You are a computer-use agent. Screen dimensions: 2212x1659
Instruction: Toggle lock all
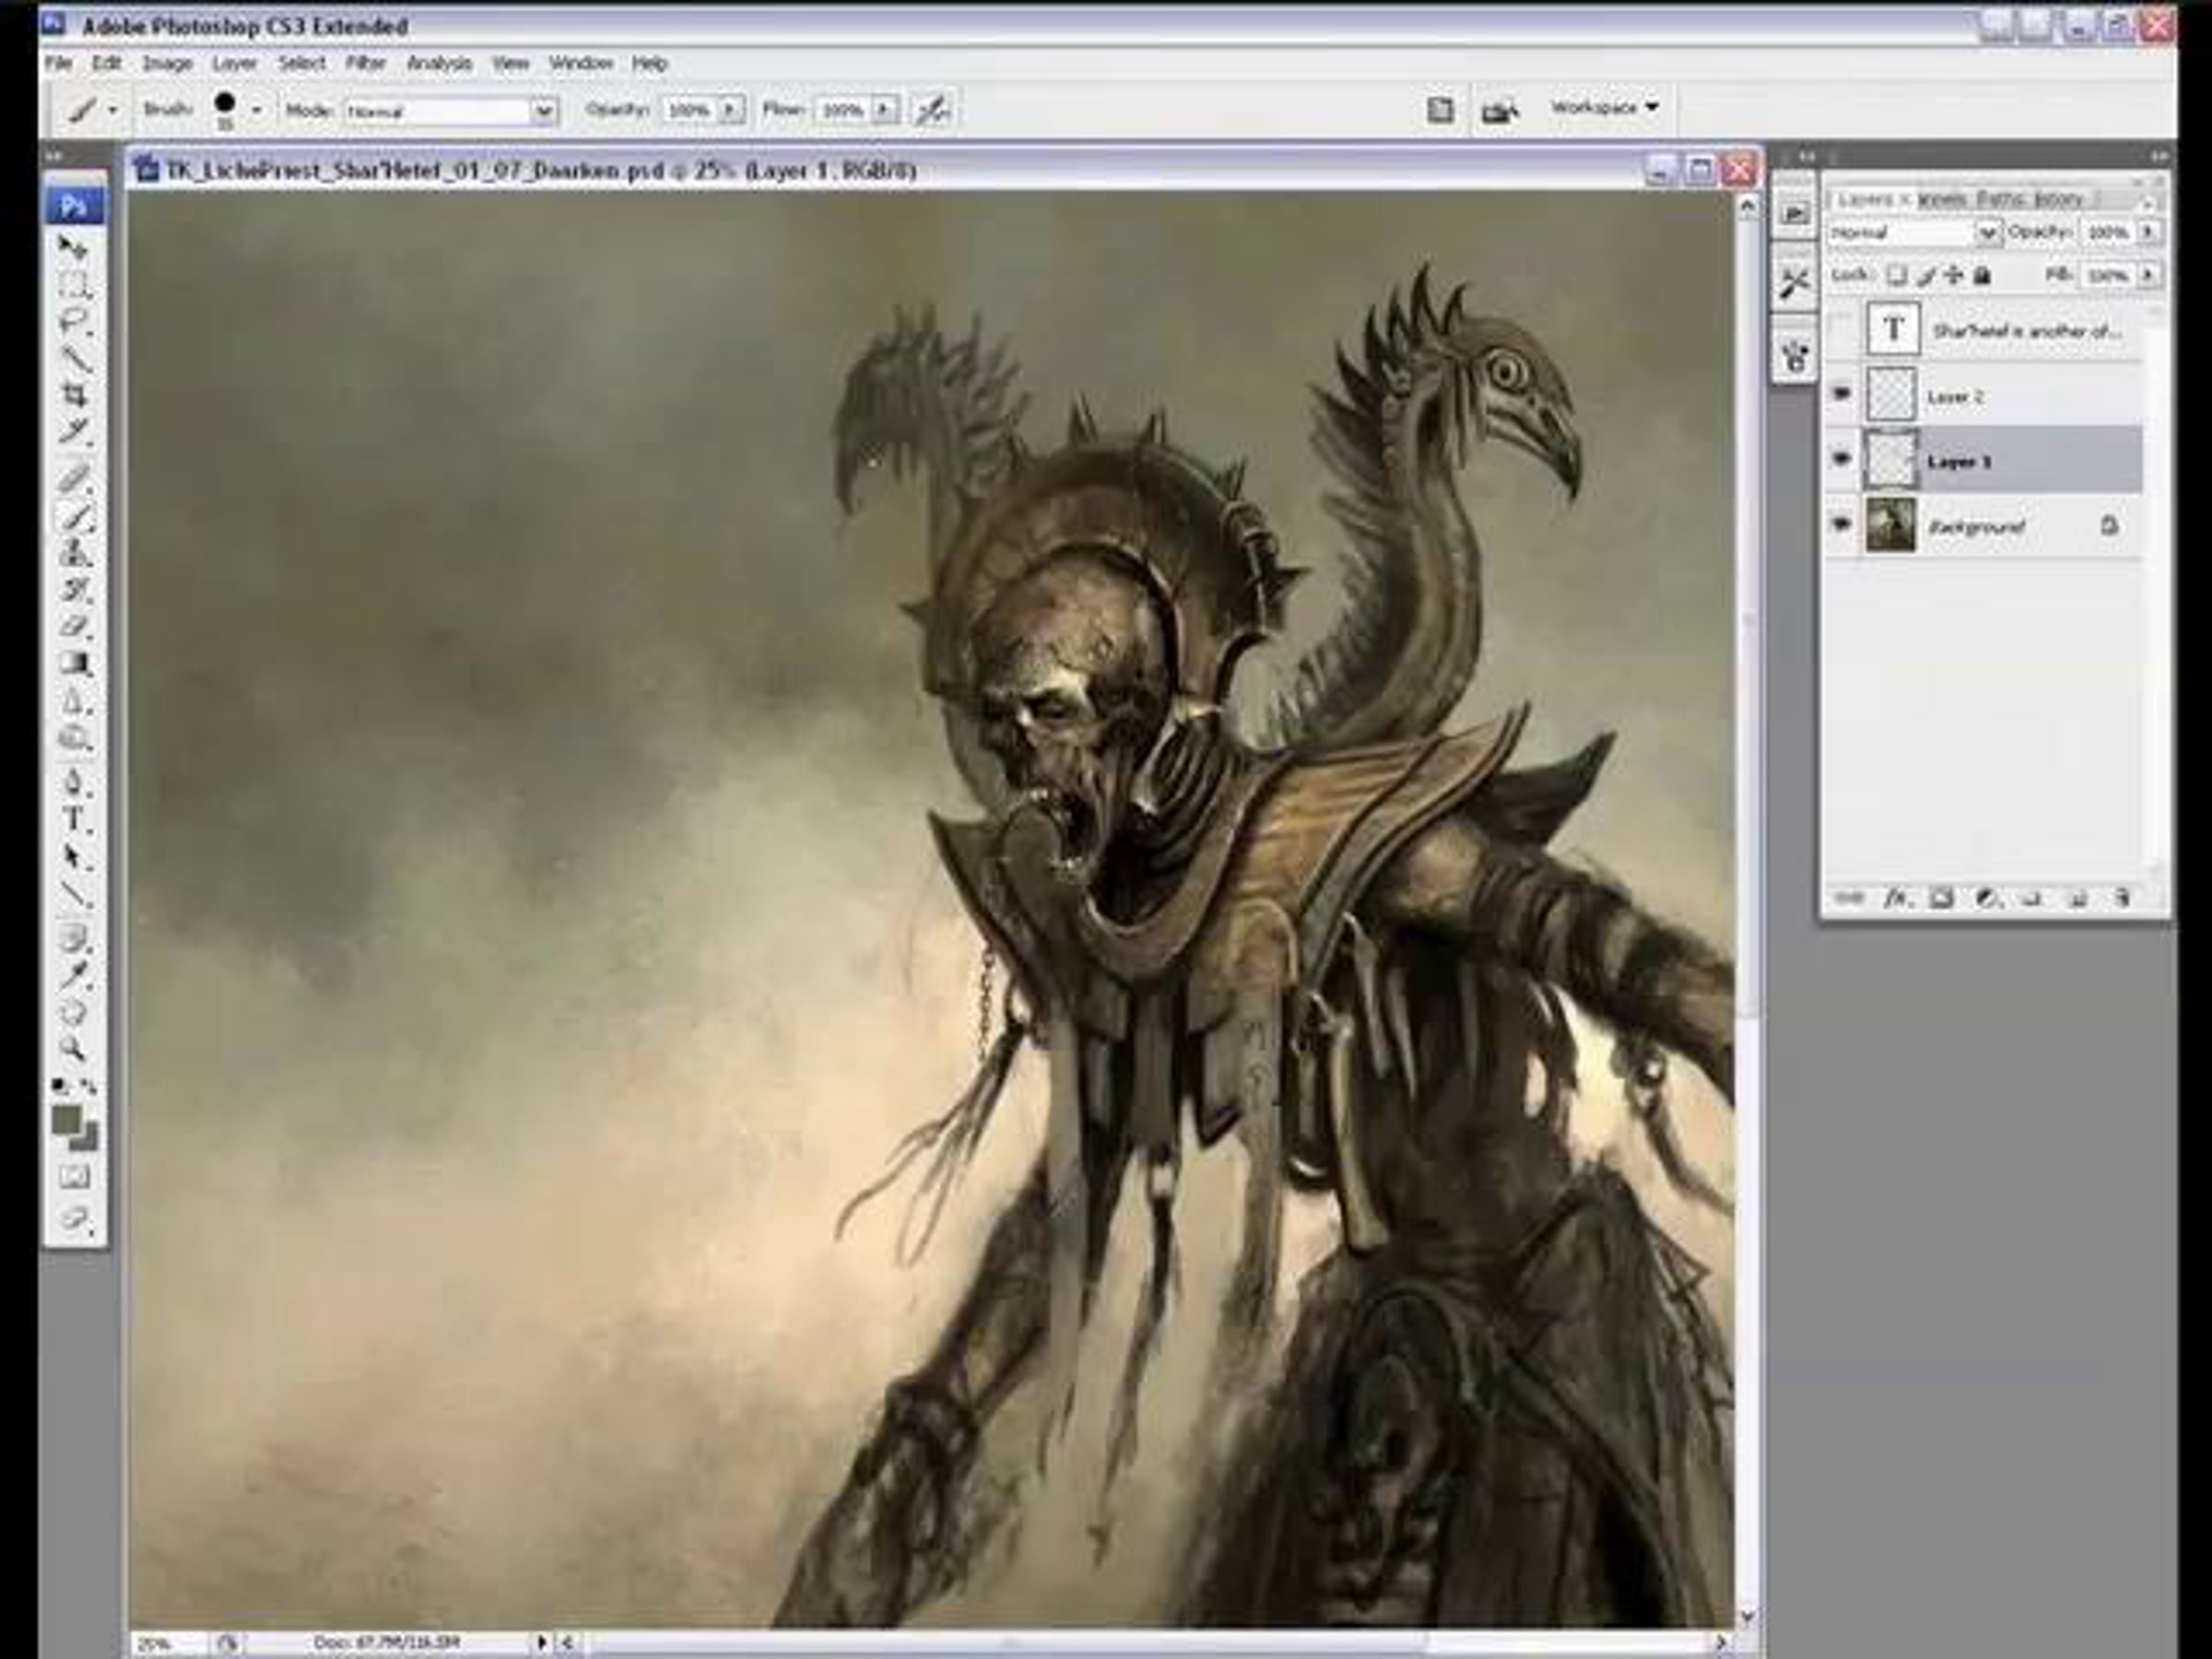[x=1982, y=274]
